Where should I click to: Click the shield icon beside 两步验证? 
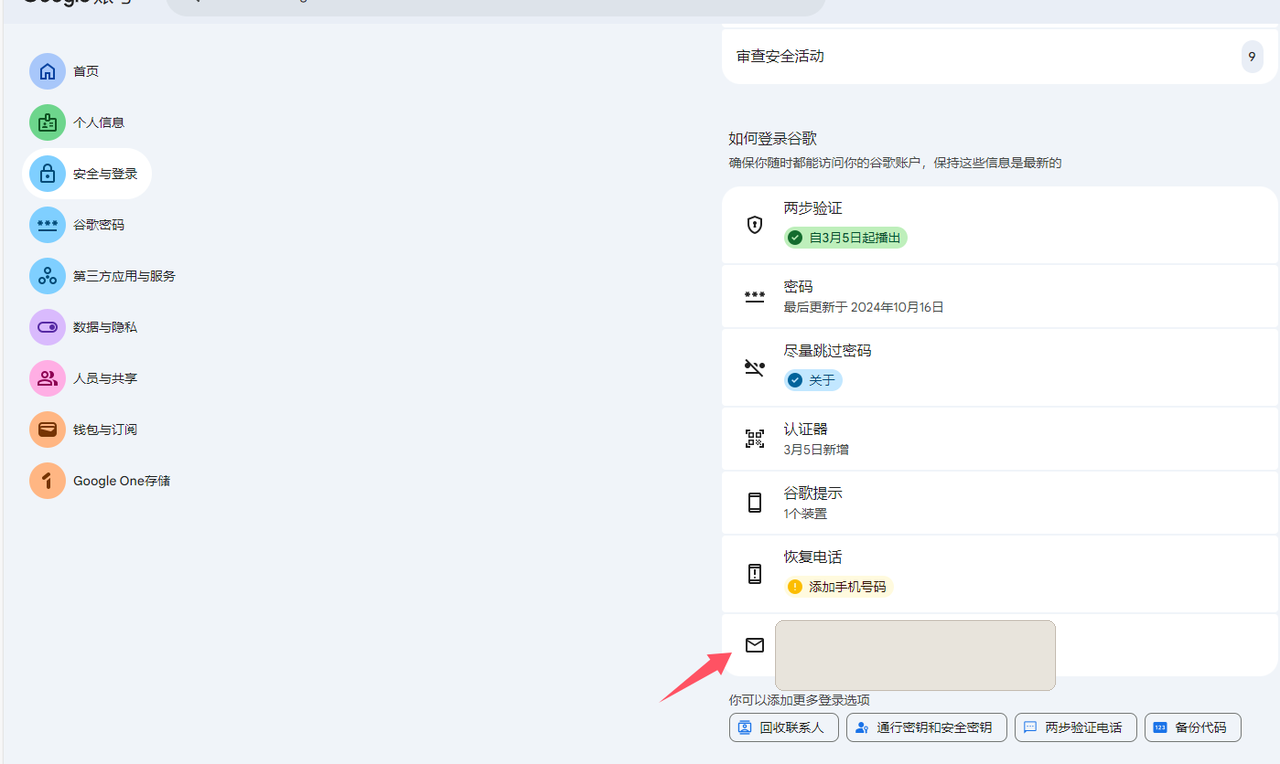pyautogui.click(x=755, y=224)
